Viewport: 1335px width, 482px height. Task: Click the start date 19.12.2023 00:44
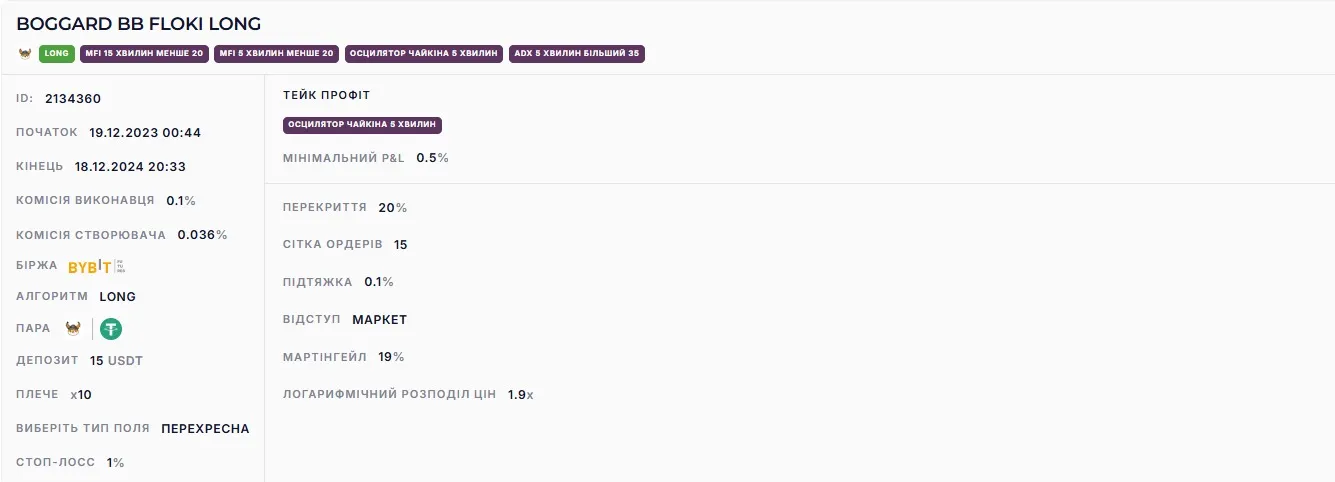(145, 132)
